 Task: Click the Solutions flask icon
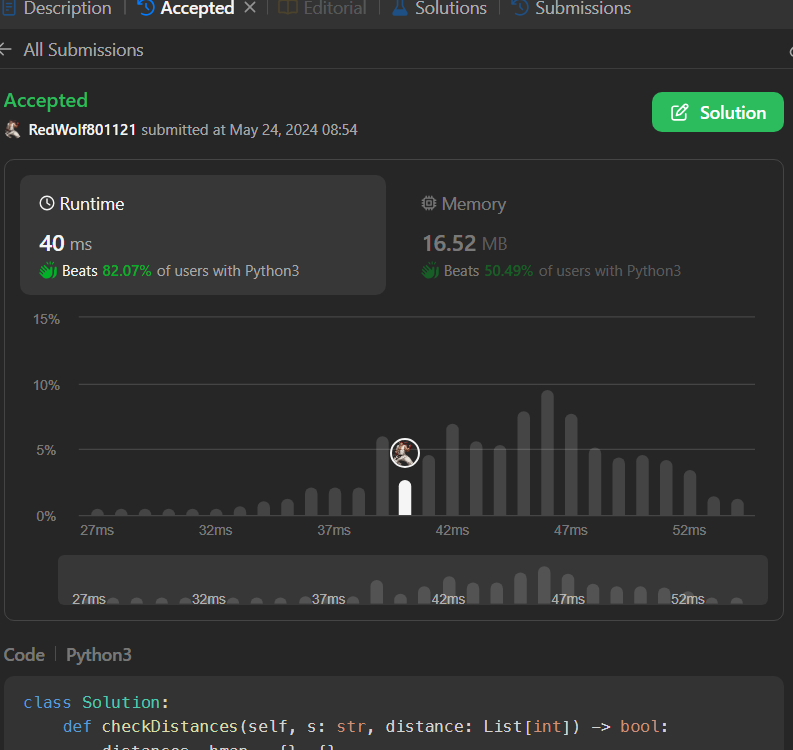tap(400, 9)
